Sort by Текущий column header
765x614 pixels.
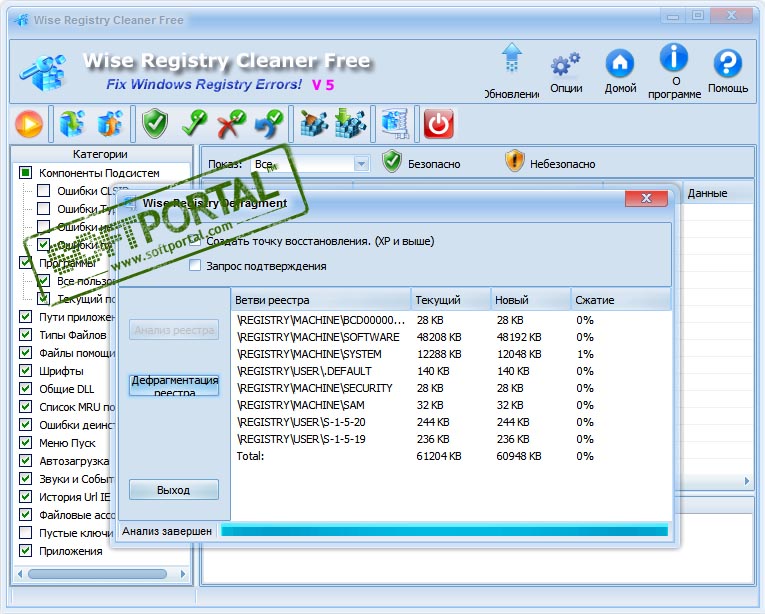coord(451,300)
